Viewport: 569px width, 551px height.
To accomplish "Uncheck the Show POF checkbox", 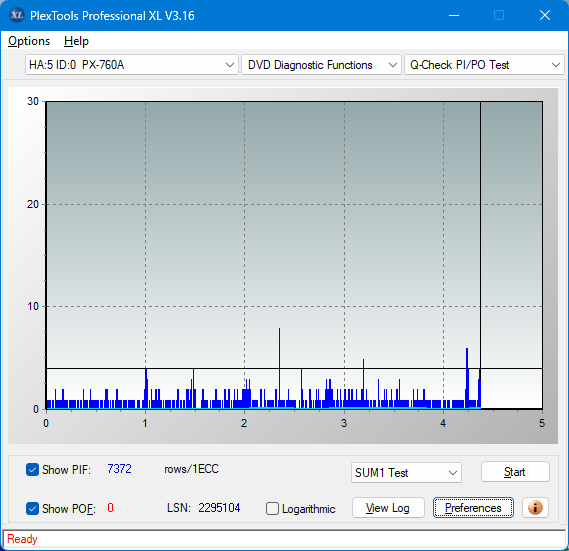I will pos(32,508).
